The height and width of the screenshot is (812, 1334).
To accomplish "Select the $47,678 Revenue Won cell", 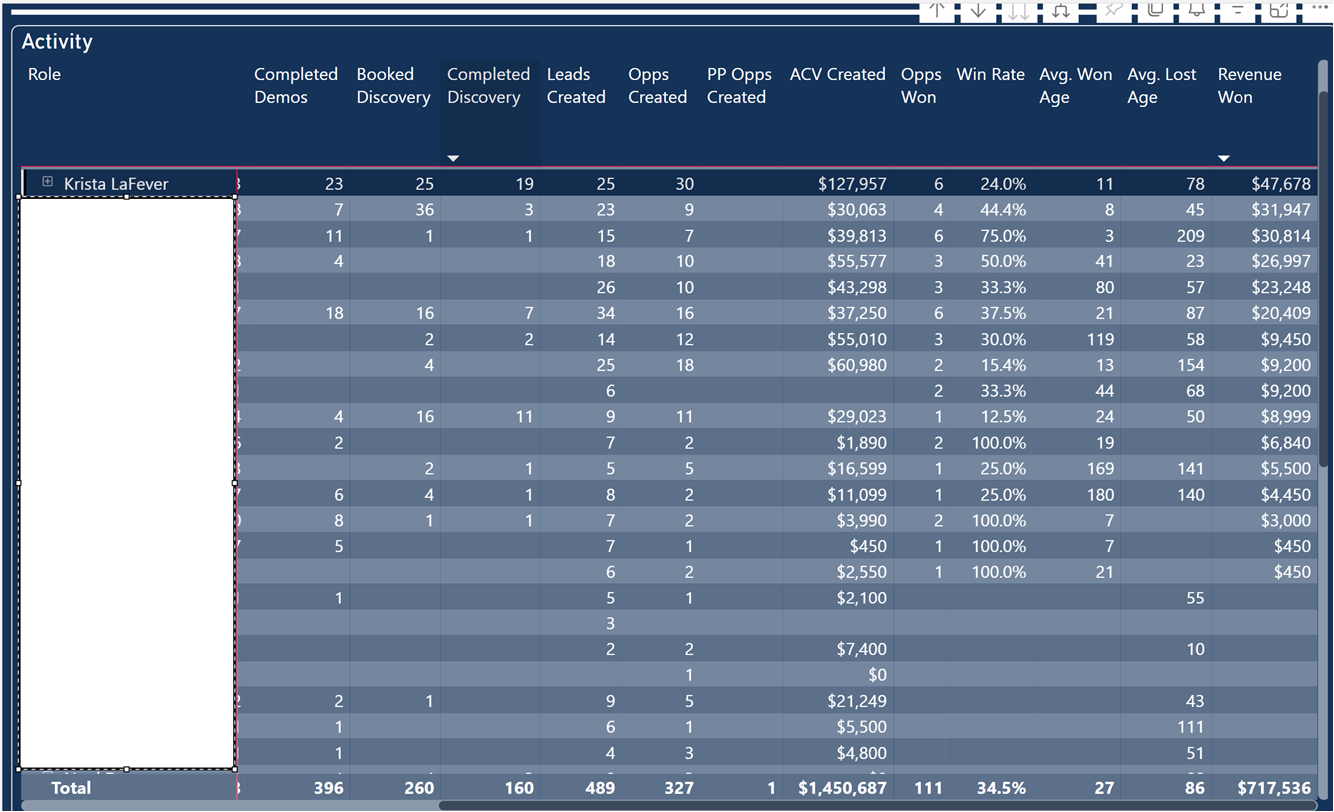I will tap(1281, 184).
